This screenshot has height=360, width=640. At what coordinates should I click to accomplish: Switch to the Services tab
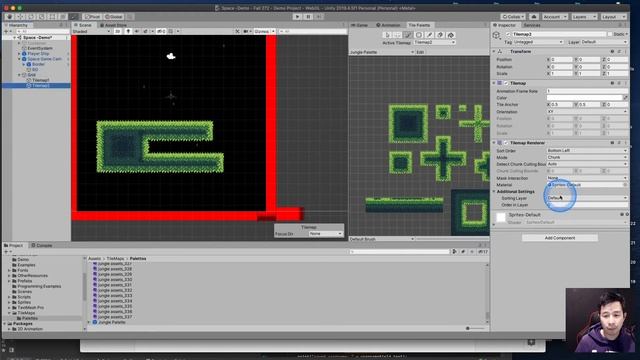tap(532, 25)
